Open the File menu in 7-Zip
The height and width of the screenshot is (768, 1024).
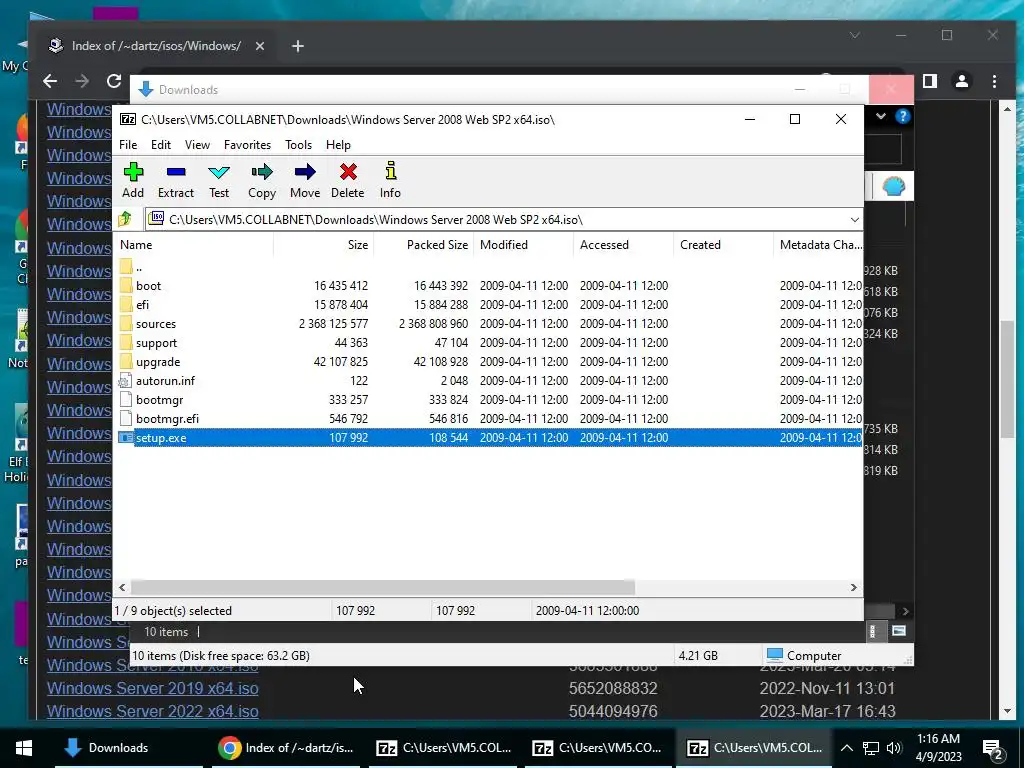coord(128,145)
